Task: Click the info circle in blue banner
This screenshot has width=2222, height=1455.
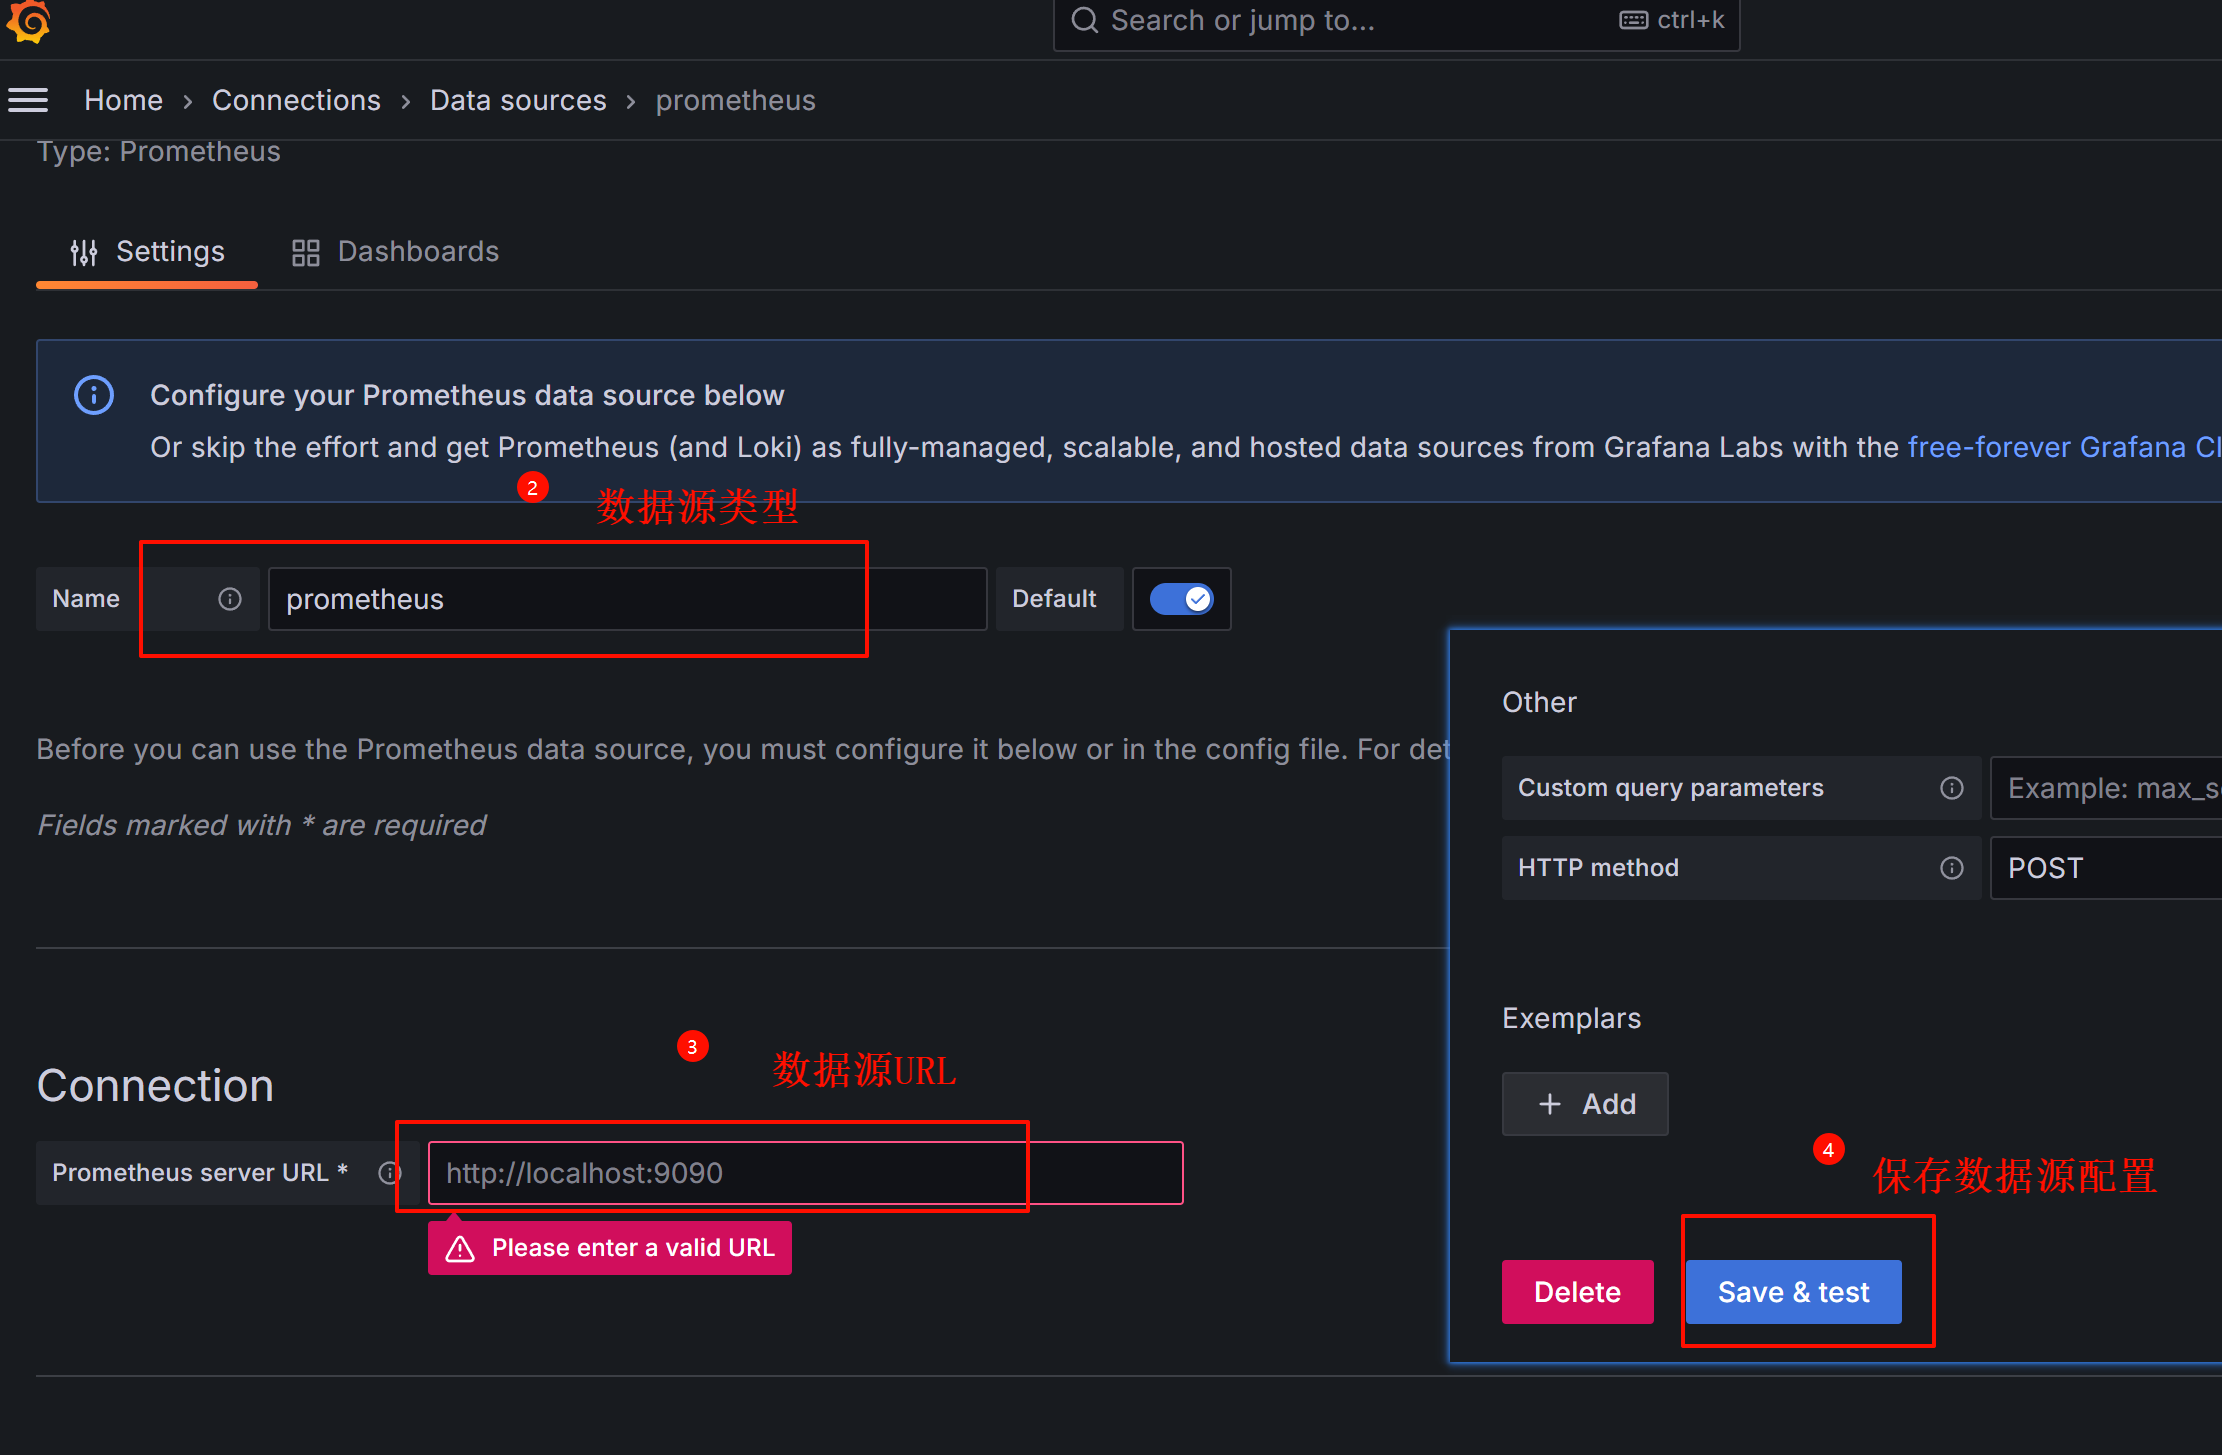Action: [94, 395]
